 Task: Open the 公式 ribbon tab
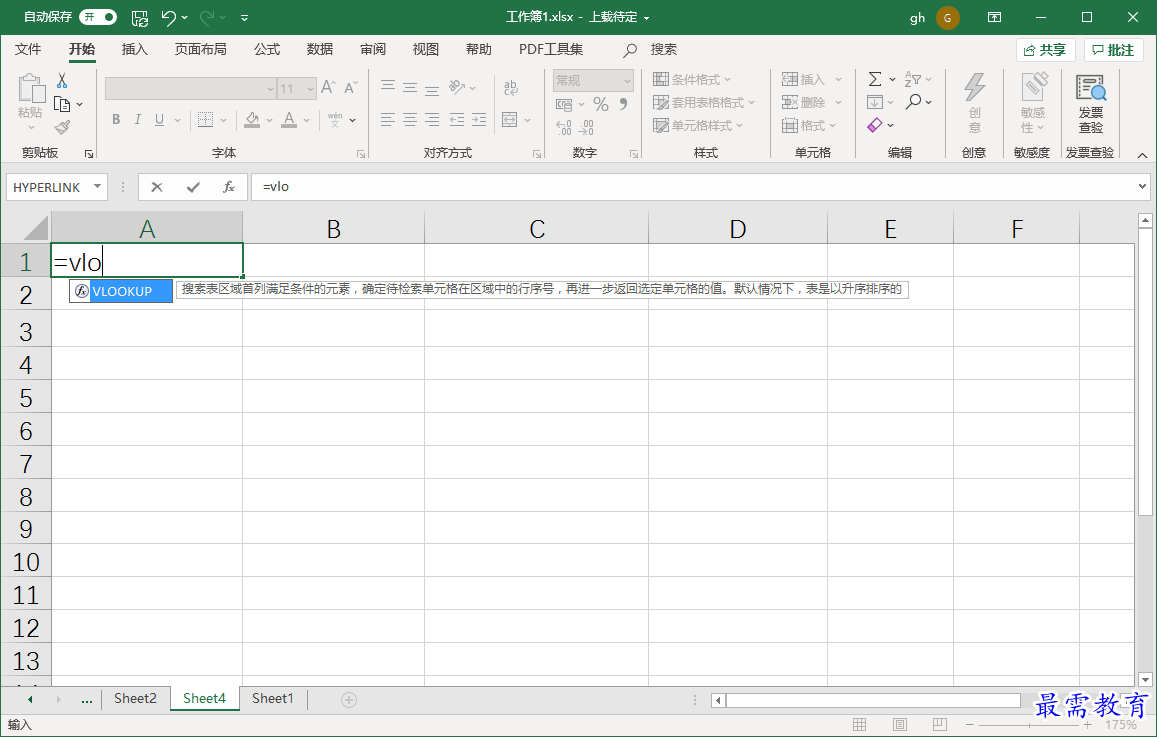pos(267,49)
